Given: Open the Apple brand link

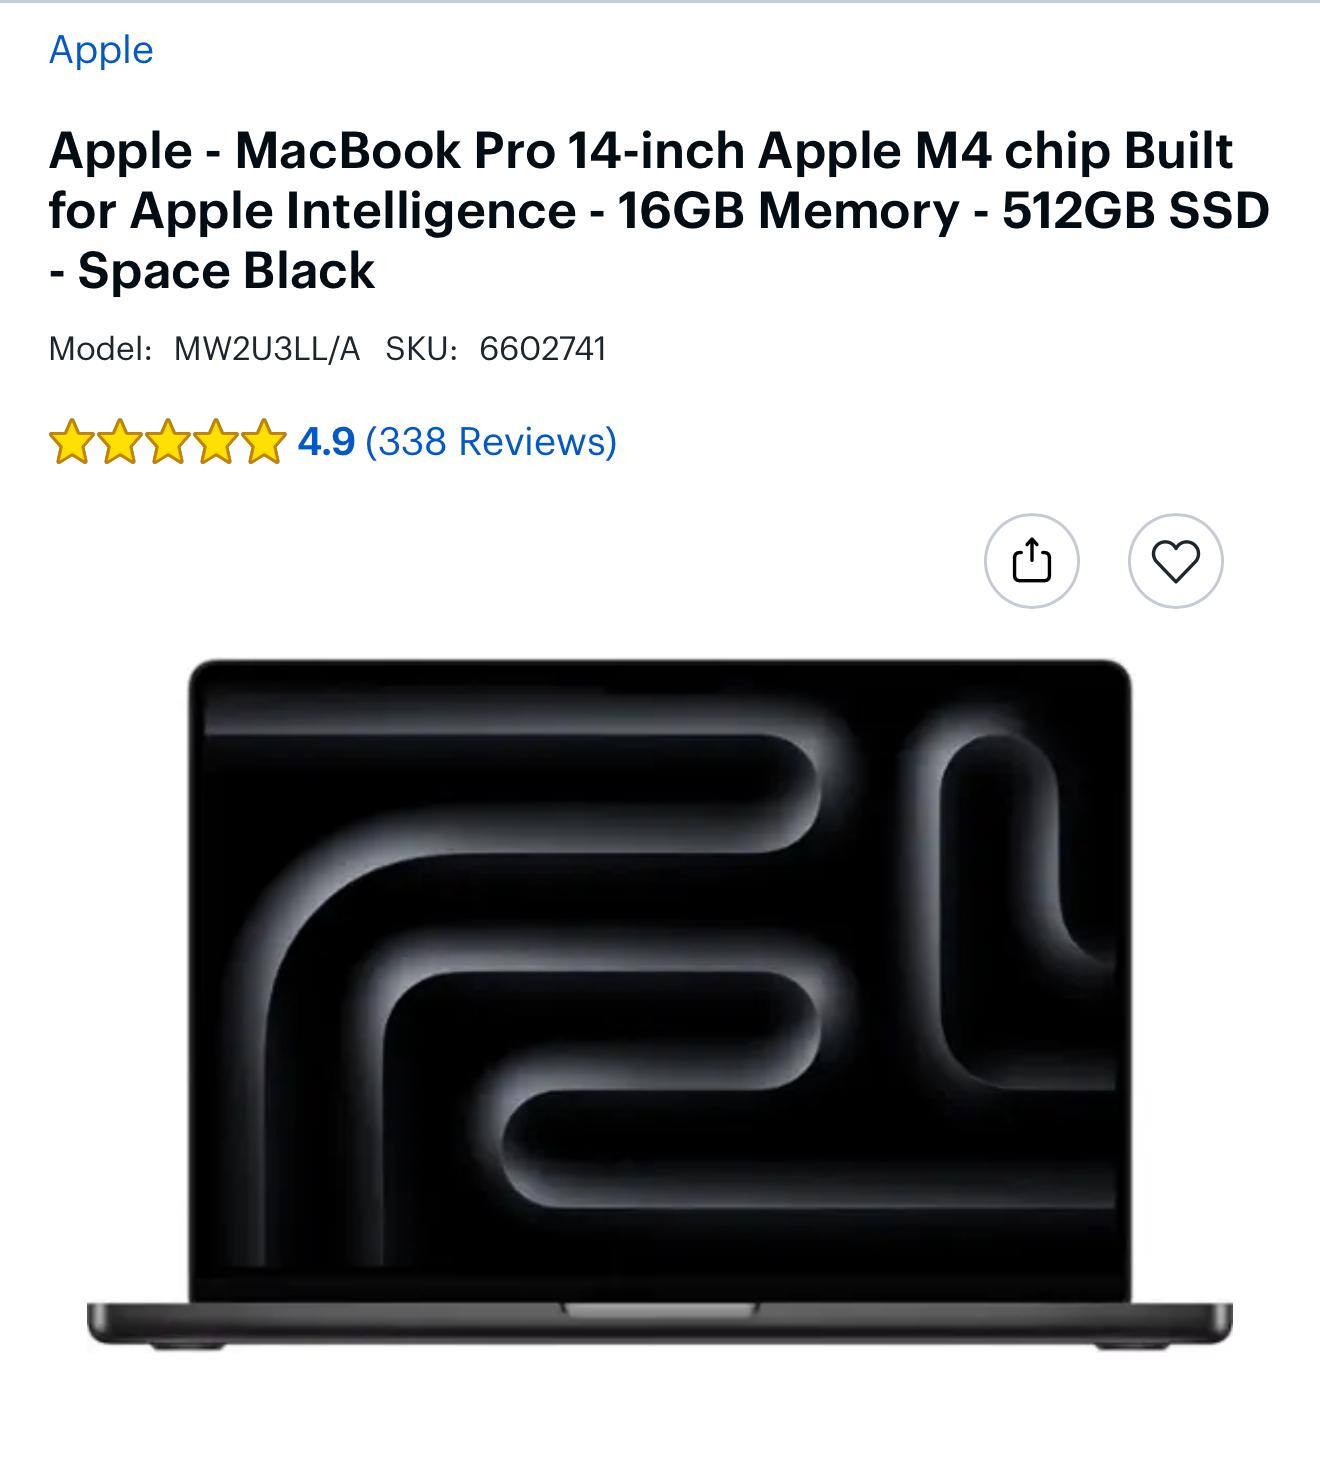Looking at the screenshot, I should pos(101,50).
